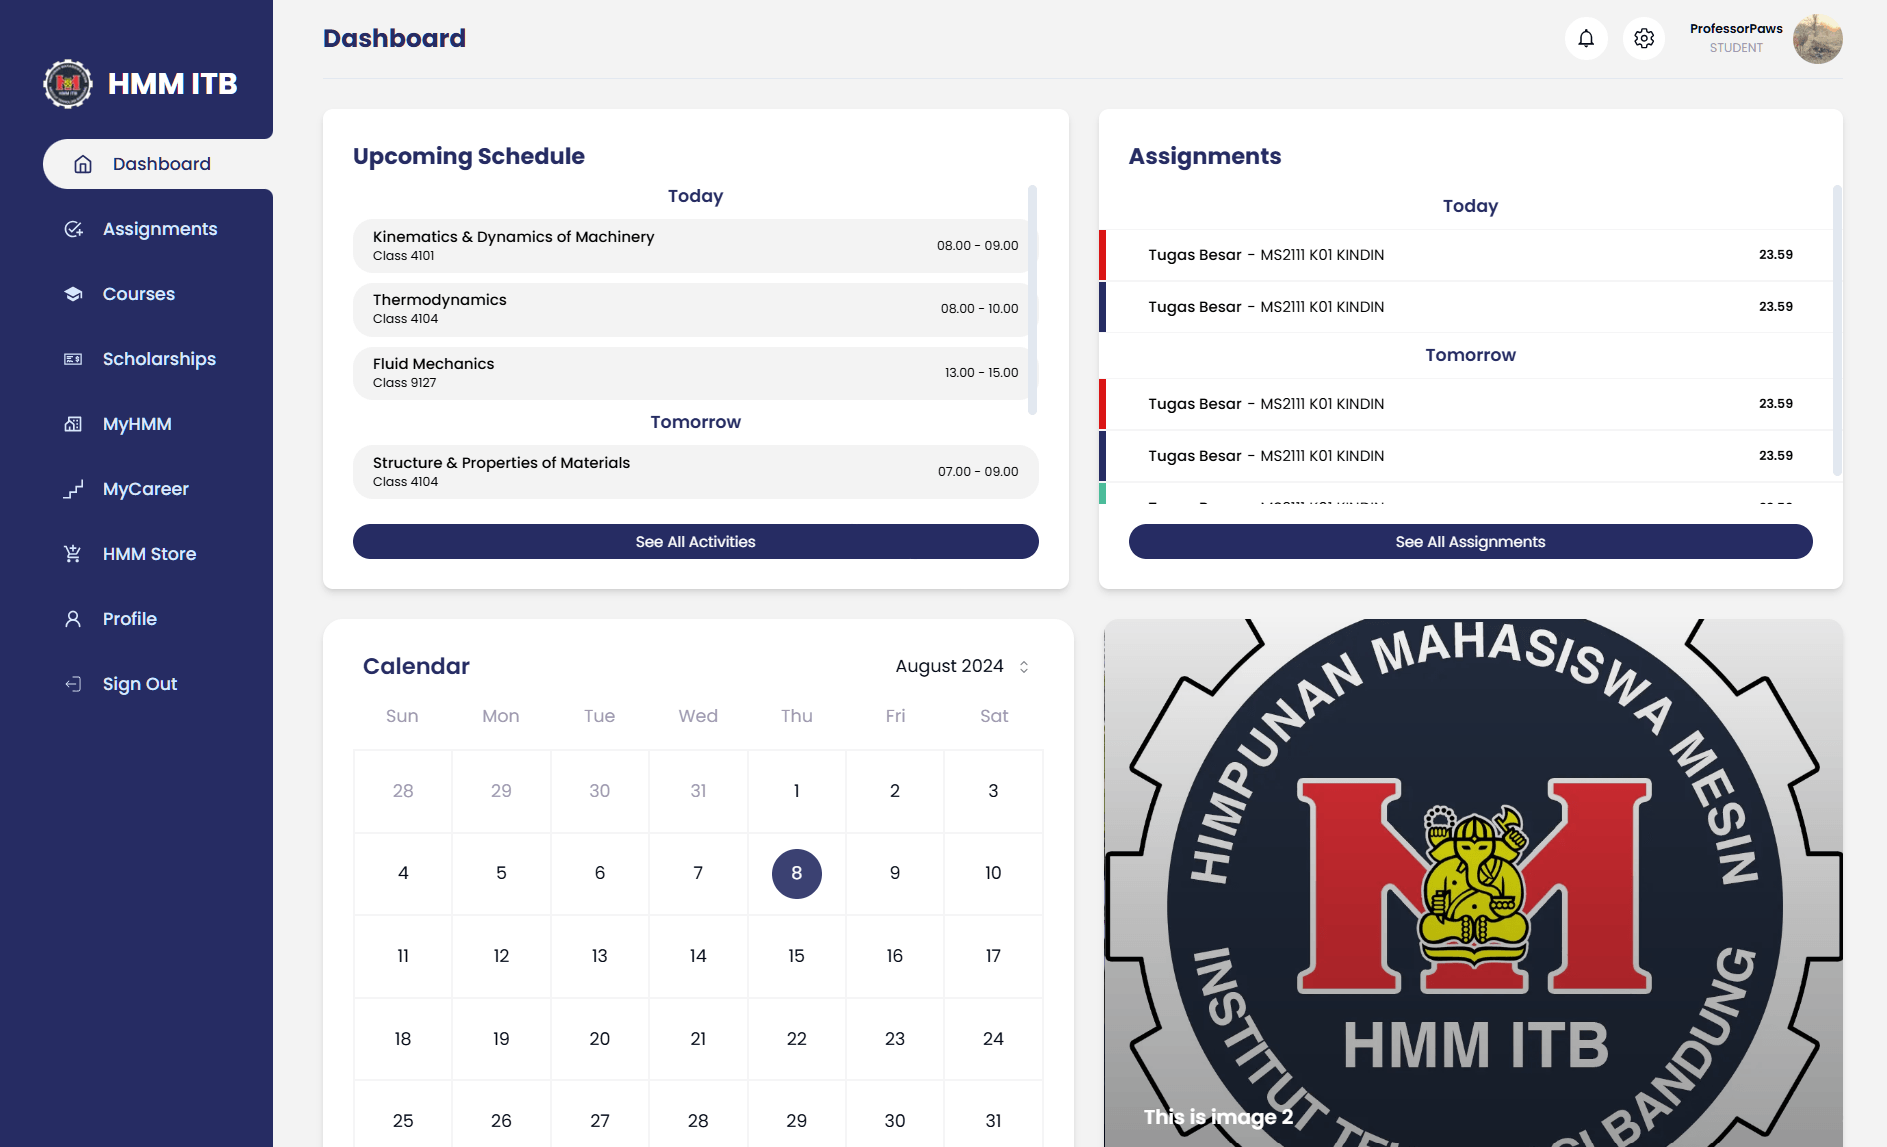Click the Courses graduation cap icon

(73, 294)
